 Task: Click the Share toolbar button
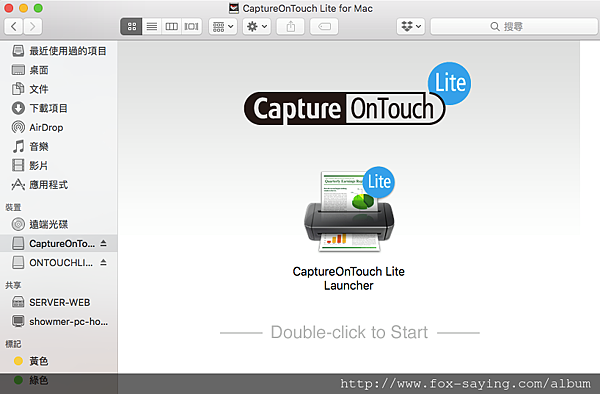pos(290,26)
